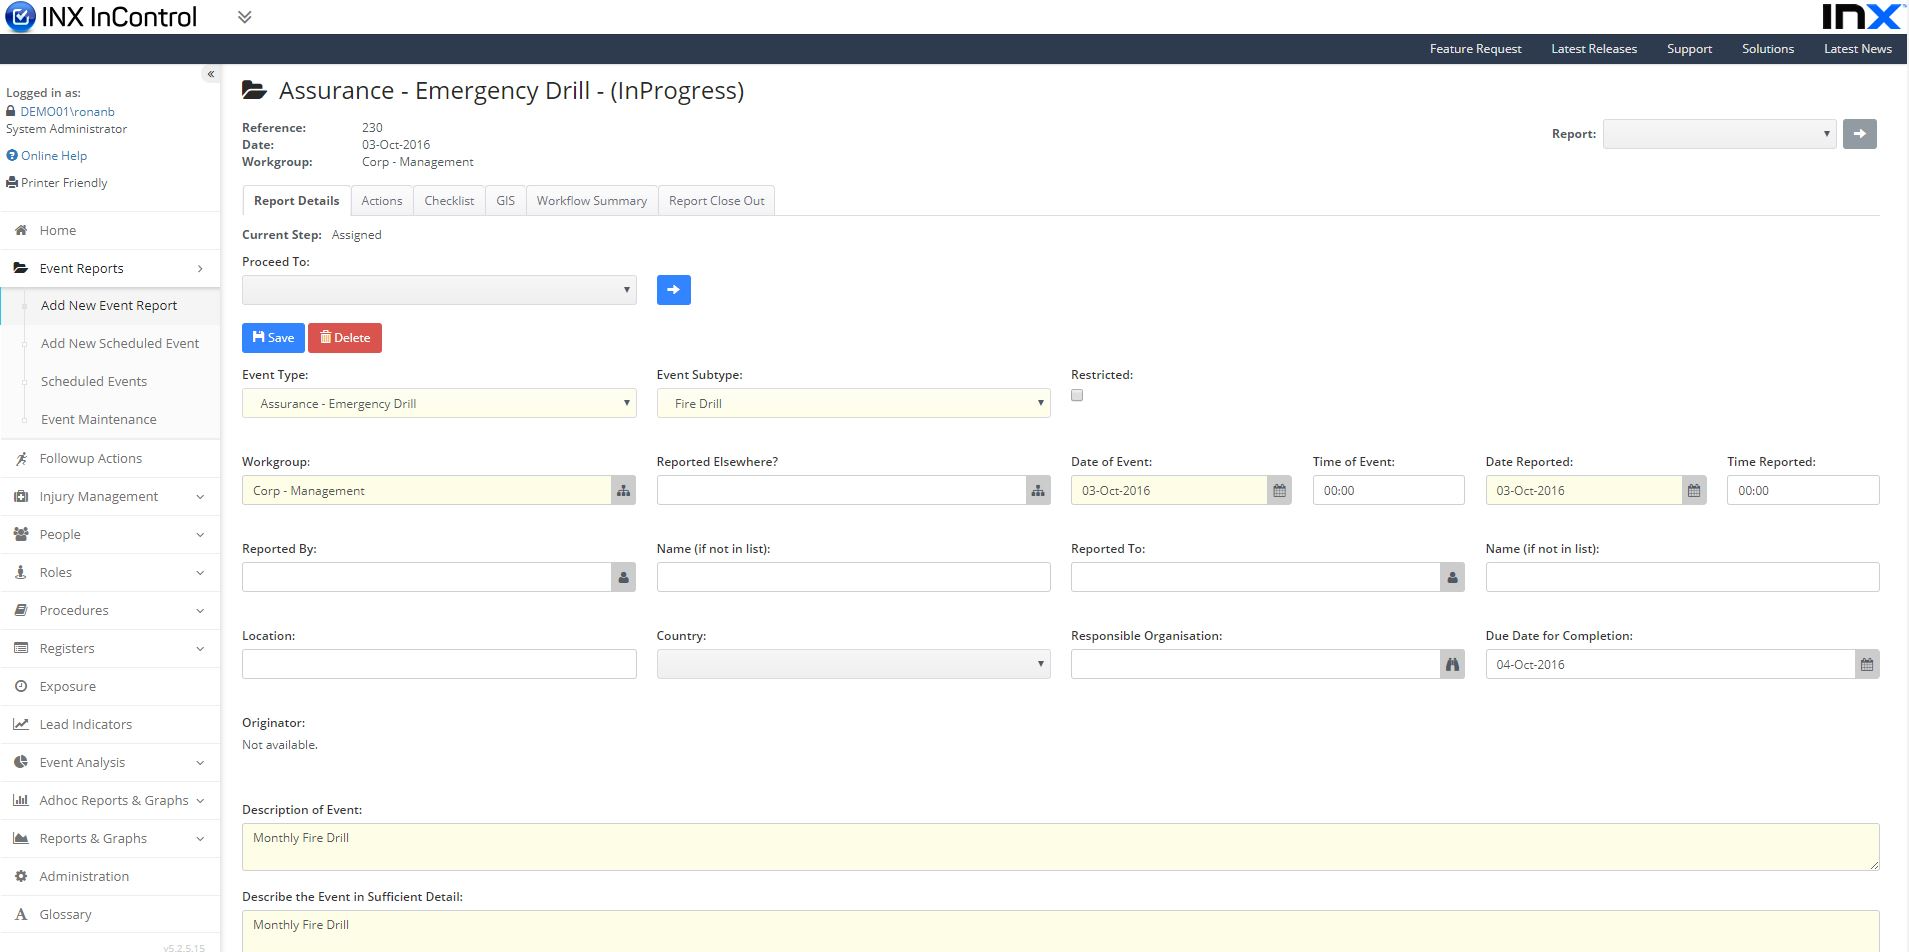The image size is (1909, 952).
Task: Expand the header double-chevron menu
Action: [x=245, y=17]
